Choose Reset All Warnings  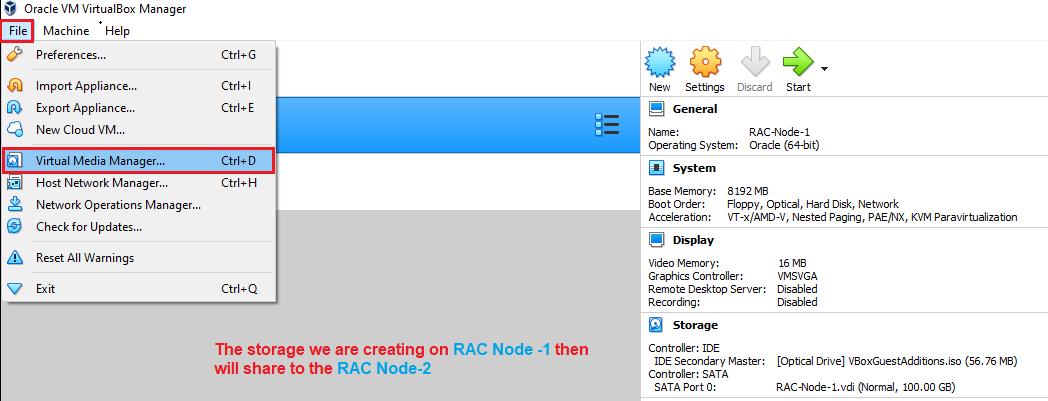pos(138,257)
